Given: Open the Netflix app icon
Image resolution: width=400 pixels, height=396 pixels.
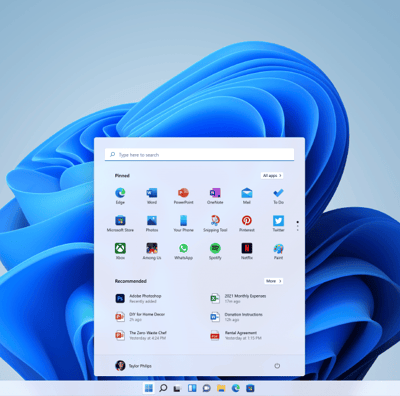Looking at the screenshot, I should [x=247, y=251].
